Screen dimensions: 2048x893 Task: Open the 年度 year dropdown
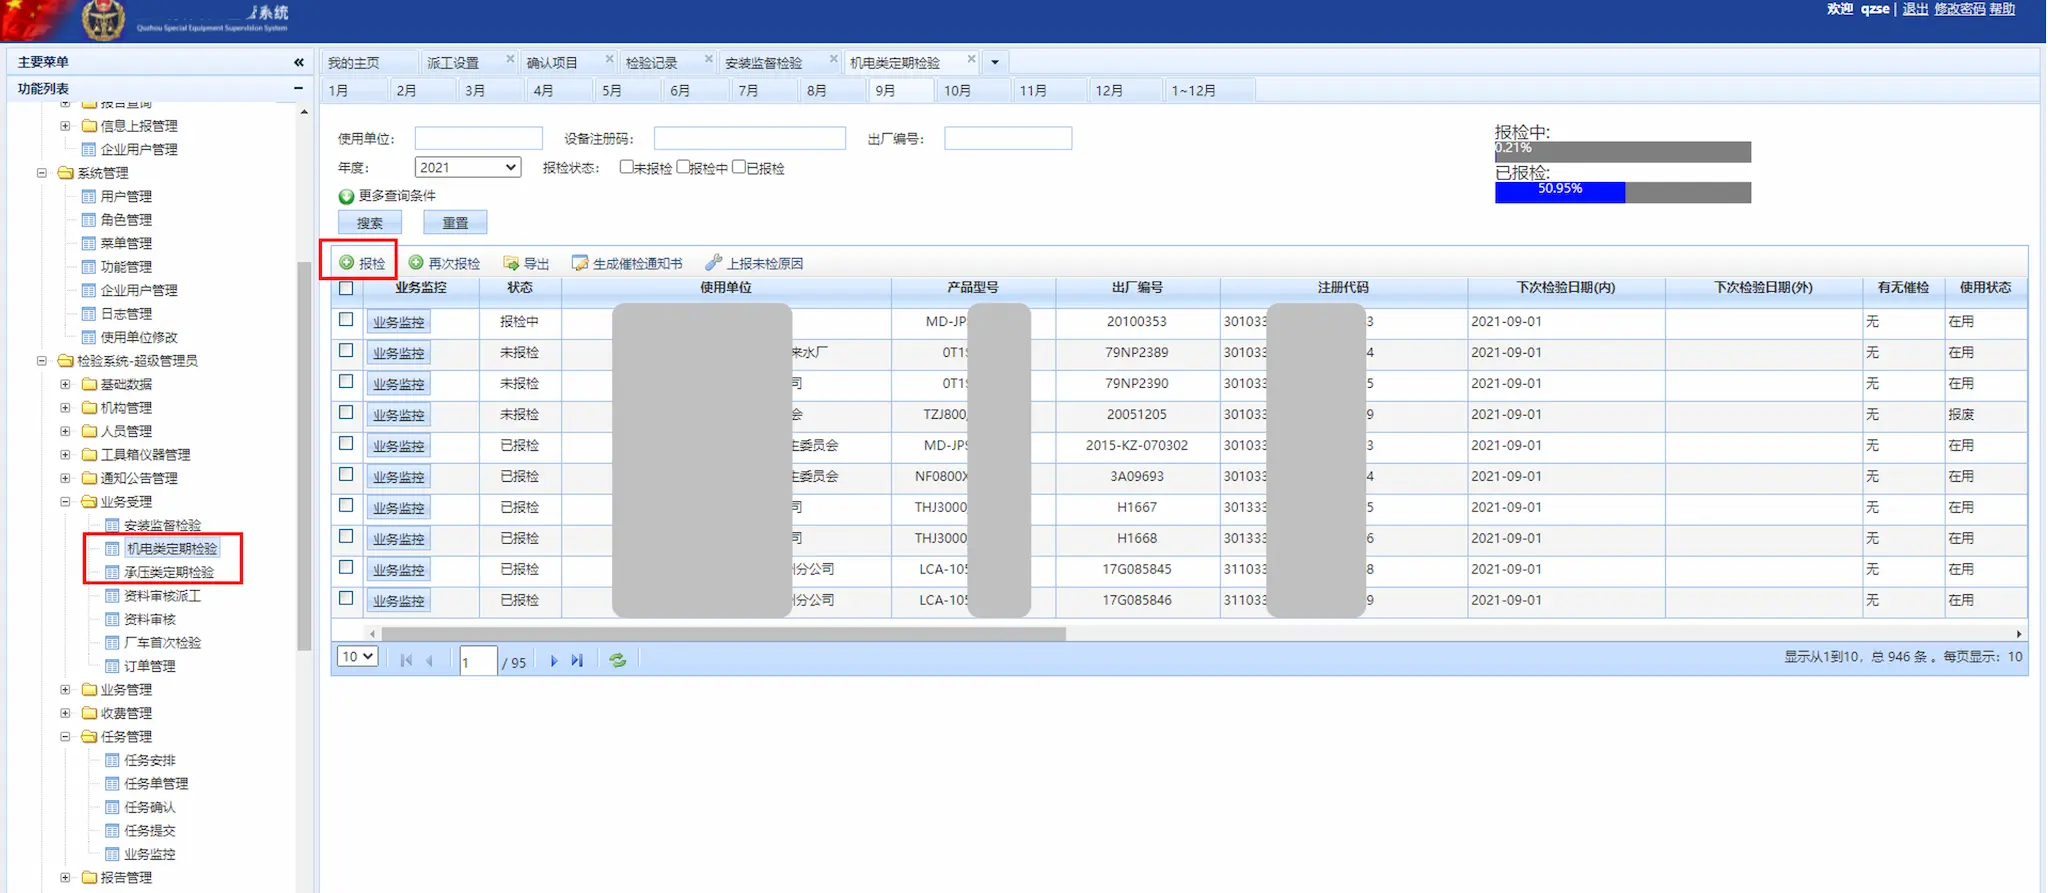(x=468, y=168)
